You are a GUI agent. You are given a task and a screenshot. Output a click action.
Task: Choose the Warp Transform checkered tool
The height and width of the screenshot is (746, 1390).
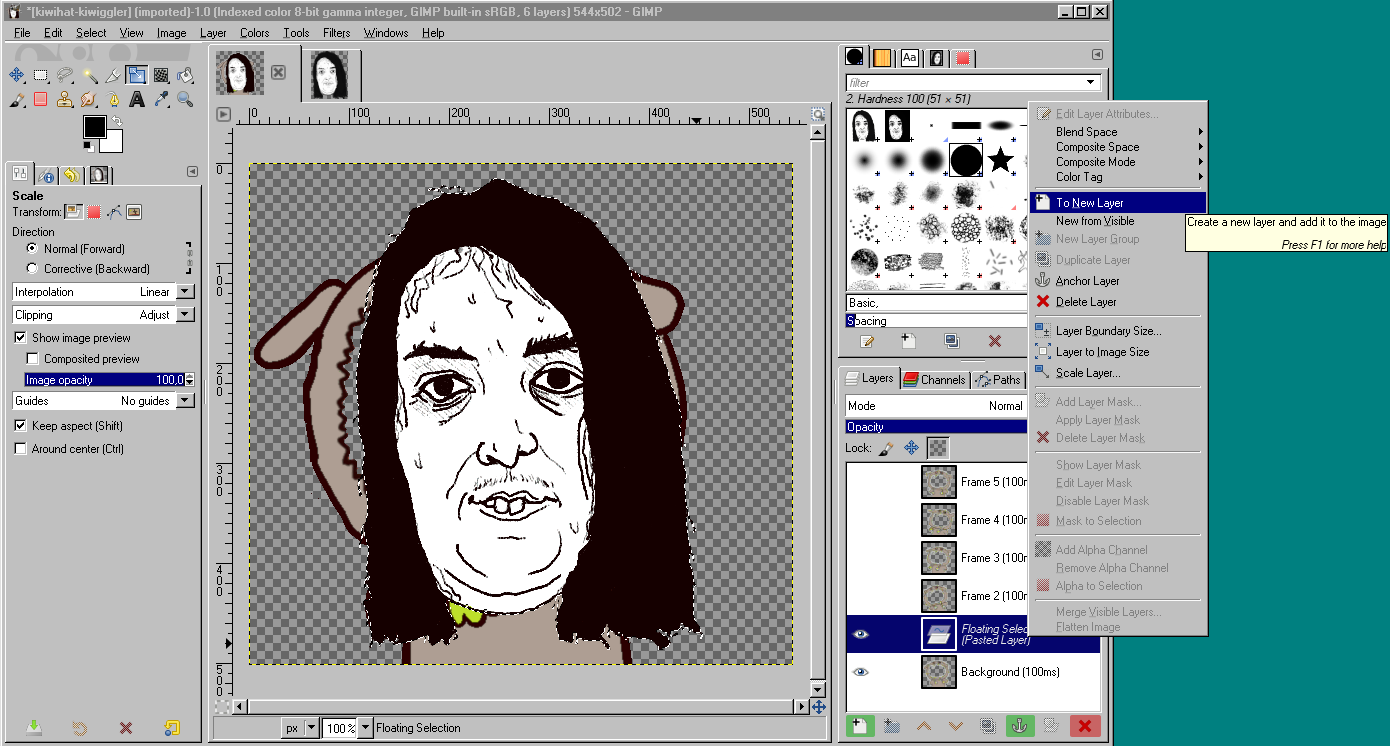(x=161, y=75)
